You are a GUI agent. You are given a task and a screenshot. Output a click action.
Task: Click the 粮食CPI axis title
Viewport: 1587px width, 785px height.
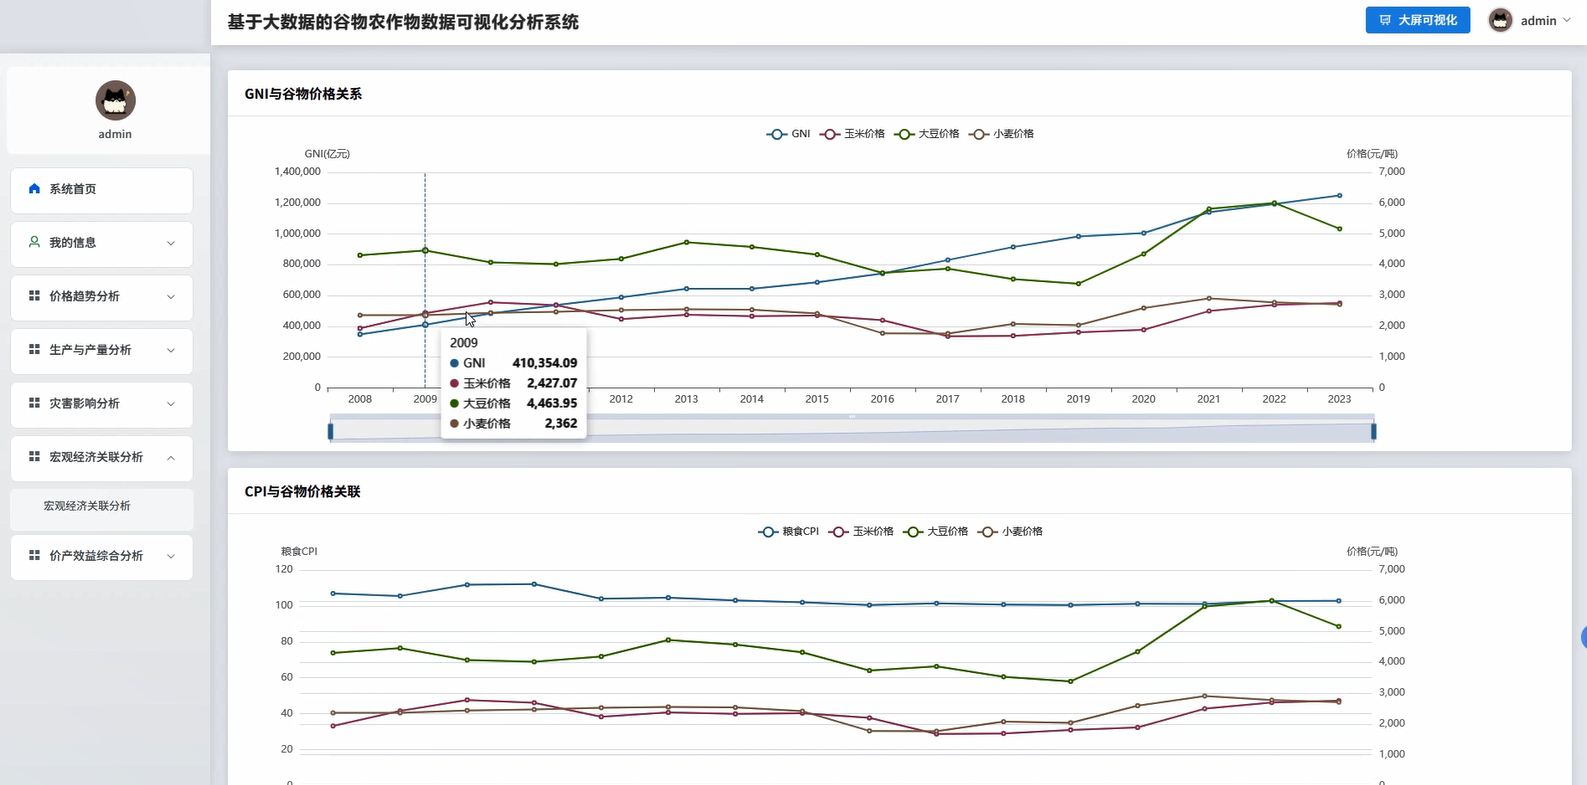(x=299, y=552)
